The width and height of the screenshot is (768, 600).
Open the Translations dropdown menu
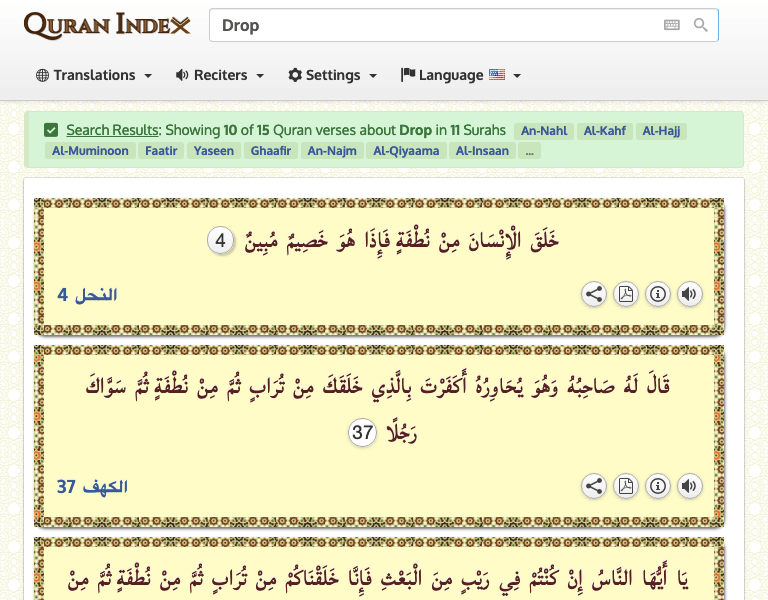coord(94,75)
